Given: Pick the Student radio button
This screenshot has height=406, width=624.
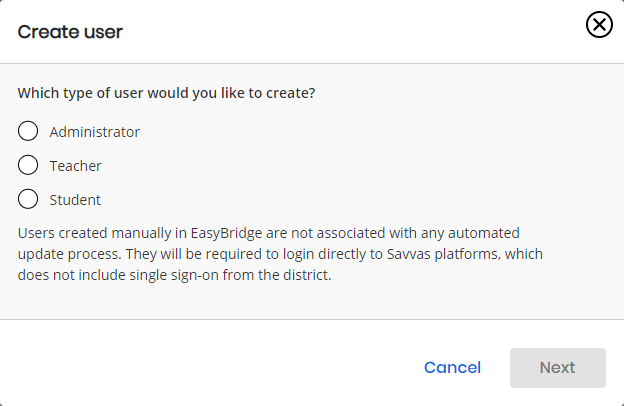Looking at the screenshot, I should pos(28,199).
